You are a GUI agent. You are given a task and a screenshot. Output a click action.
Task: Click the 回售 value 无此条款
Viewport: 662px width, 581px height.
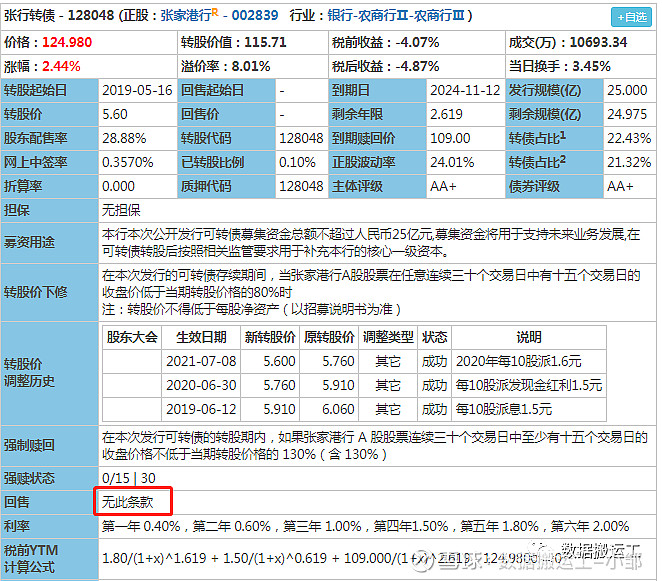coord(128,502)
